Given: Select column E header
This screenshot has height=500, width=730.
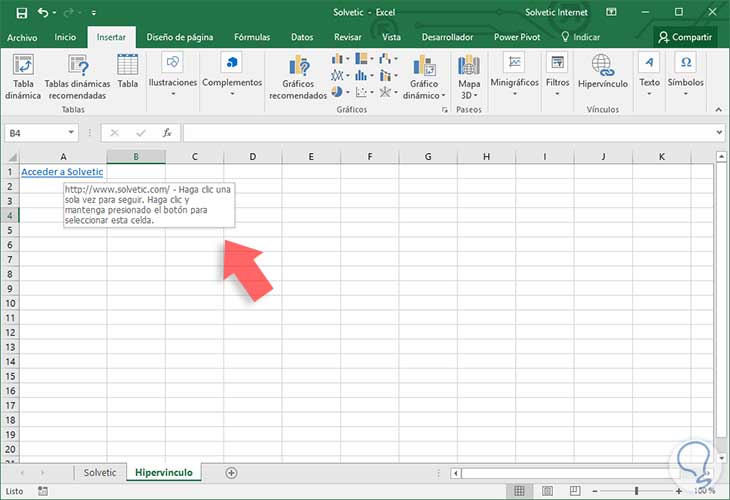Looking at the screenshot, I should pyautogui.click(x=311, y=157).
